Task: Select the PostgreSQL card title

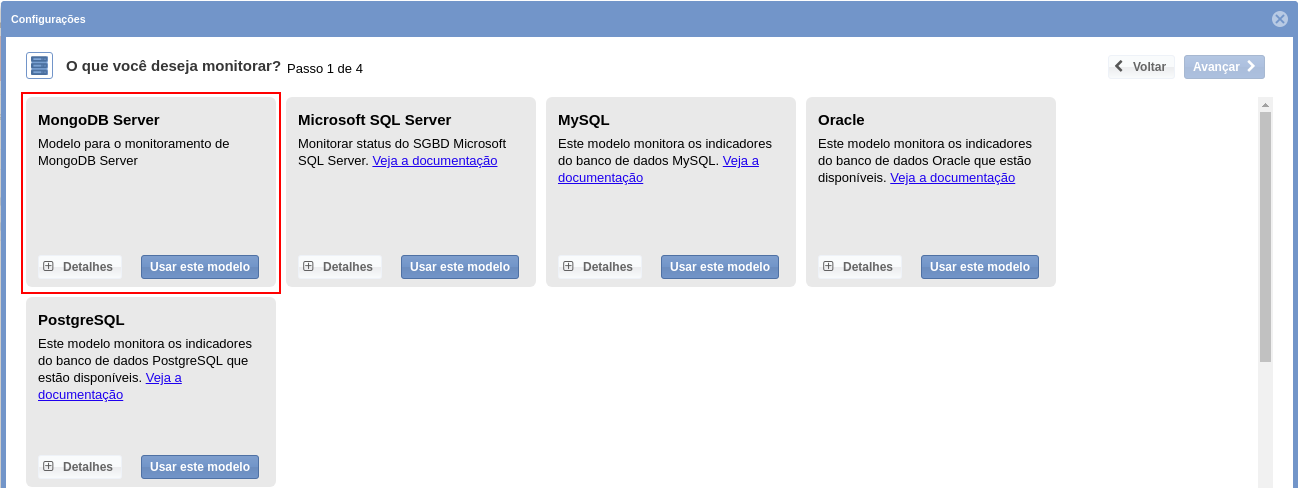Action: tap(81, 320)
